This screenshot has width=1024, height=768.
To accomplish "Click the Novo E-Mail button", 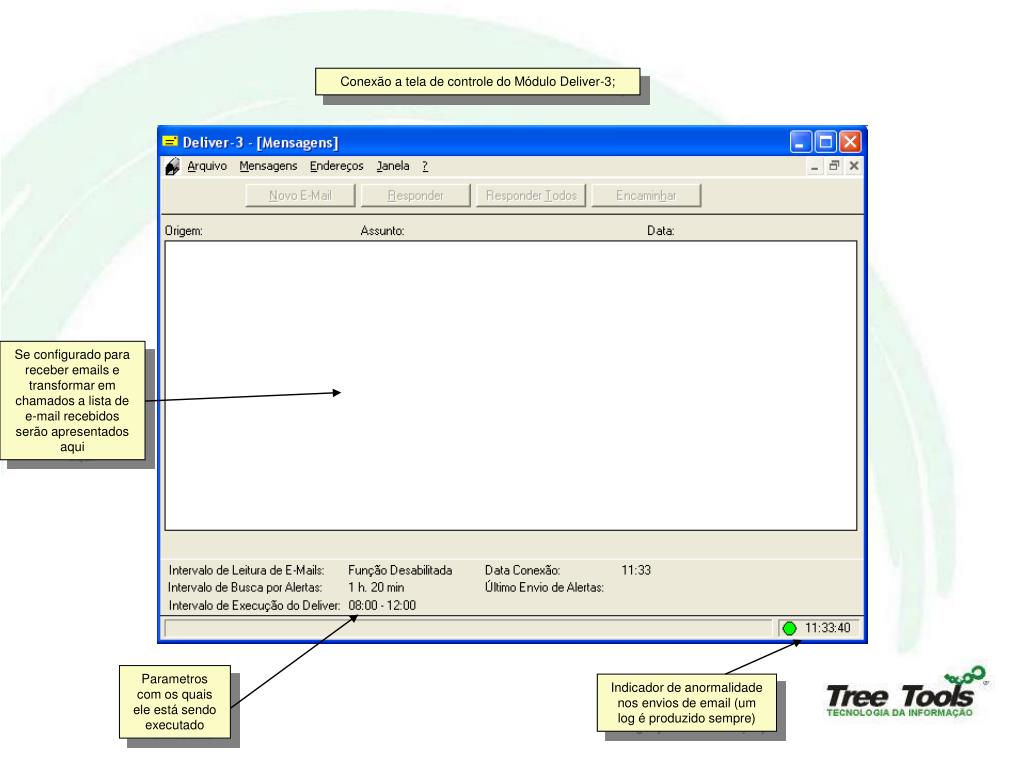I will pos(300,195).
